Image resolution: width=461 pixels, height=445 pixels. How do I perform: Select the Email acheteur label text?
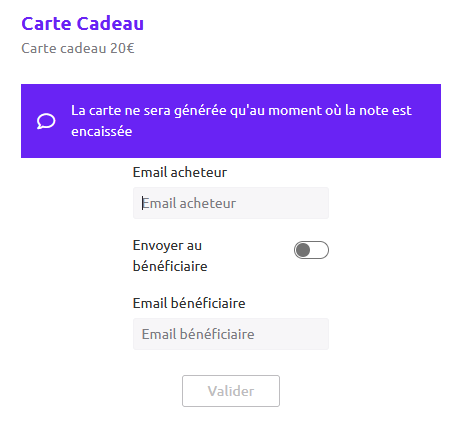click(180, 172)
